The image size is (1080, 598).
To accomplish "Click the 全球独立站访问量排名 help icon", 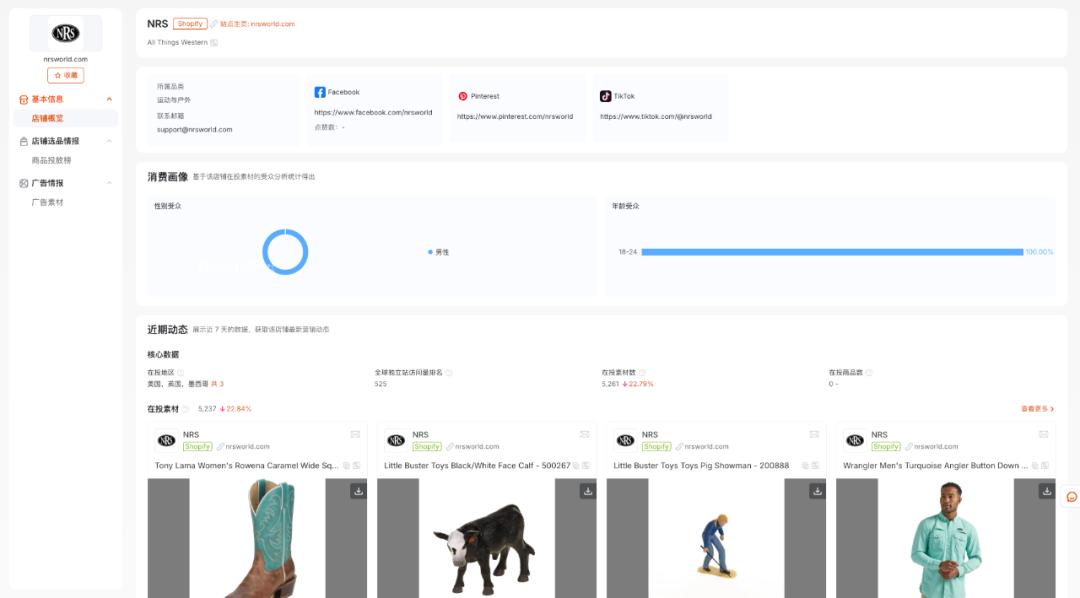I will tap(448, 373).
